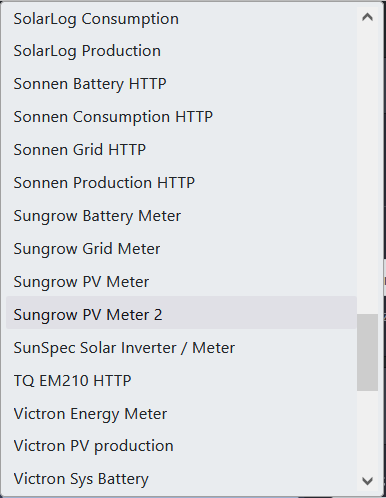The image size is (386, 498).
Task: Select SolarLog Consumption option
Action: (x=181, y=19)
